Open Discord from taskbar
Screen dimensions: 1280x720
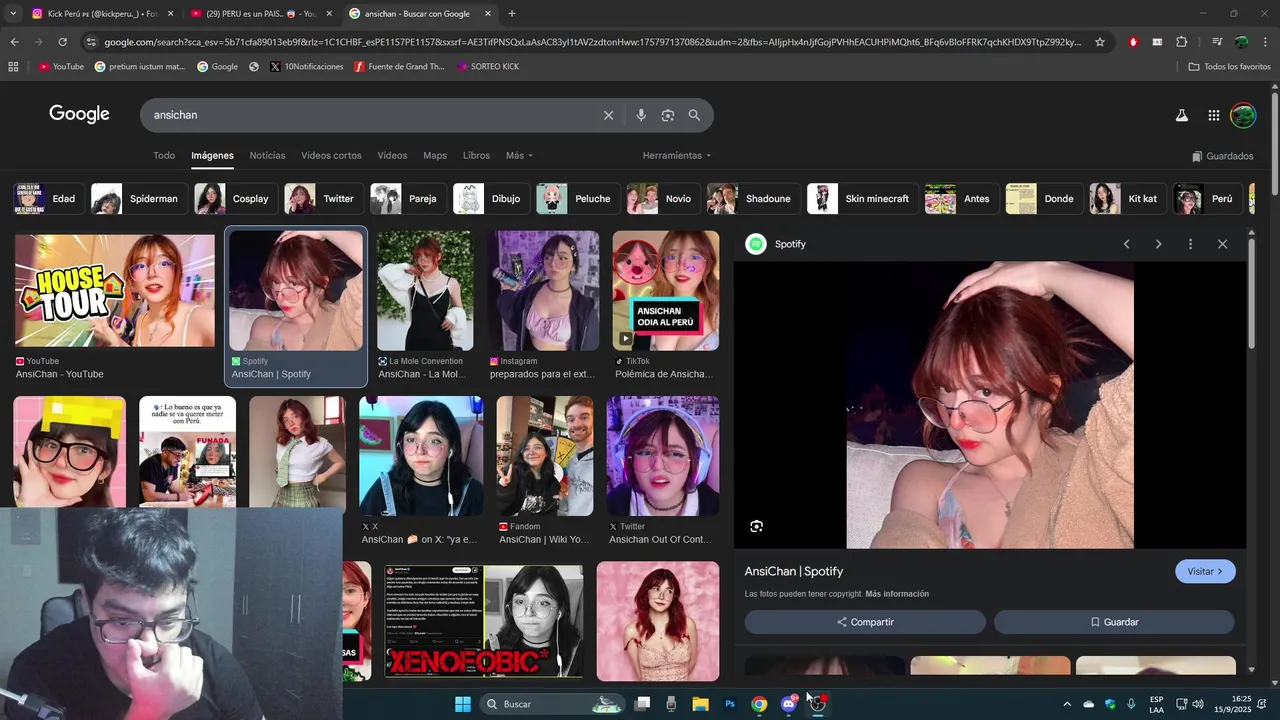[x=789, y=704]
